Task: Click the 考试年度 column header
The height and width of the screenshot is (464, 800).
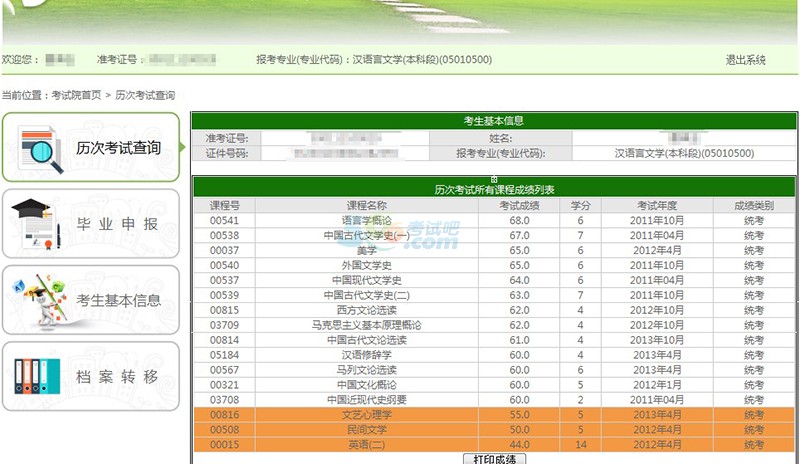Action: [x=657, y=206]
